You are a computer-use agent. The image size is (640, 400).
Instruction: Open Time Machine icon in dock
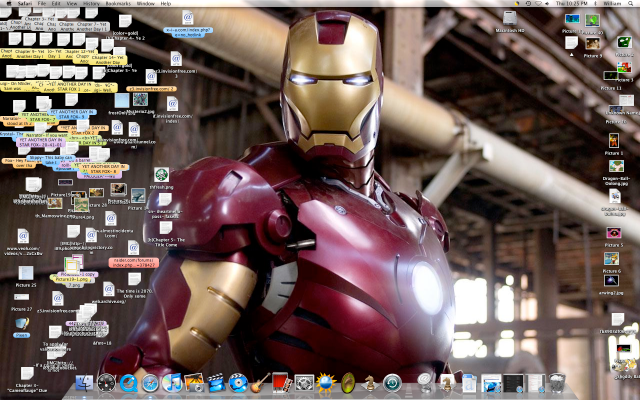point(392,383)
